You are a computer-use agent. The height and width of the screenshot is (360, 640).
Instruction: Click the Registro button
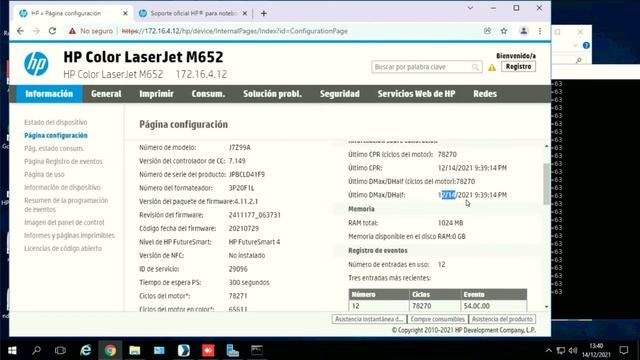[518, 67]
